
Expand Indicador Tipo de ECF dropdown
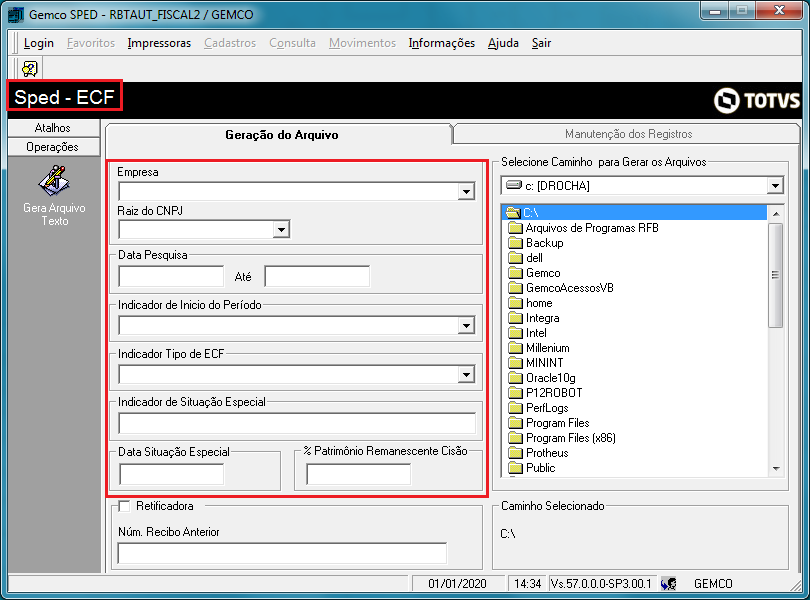click(x=466, y=375)
